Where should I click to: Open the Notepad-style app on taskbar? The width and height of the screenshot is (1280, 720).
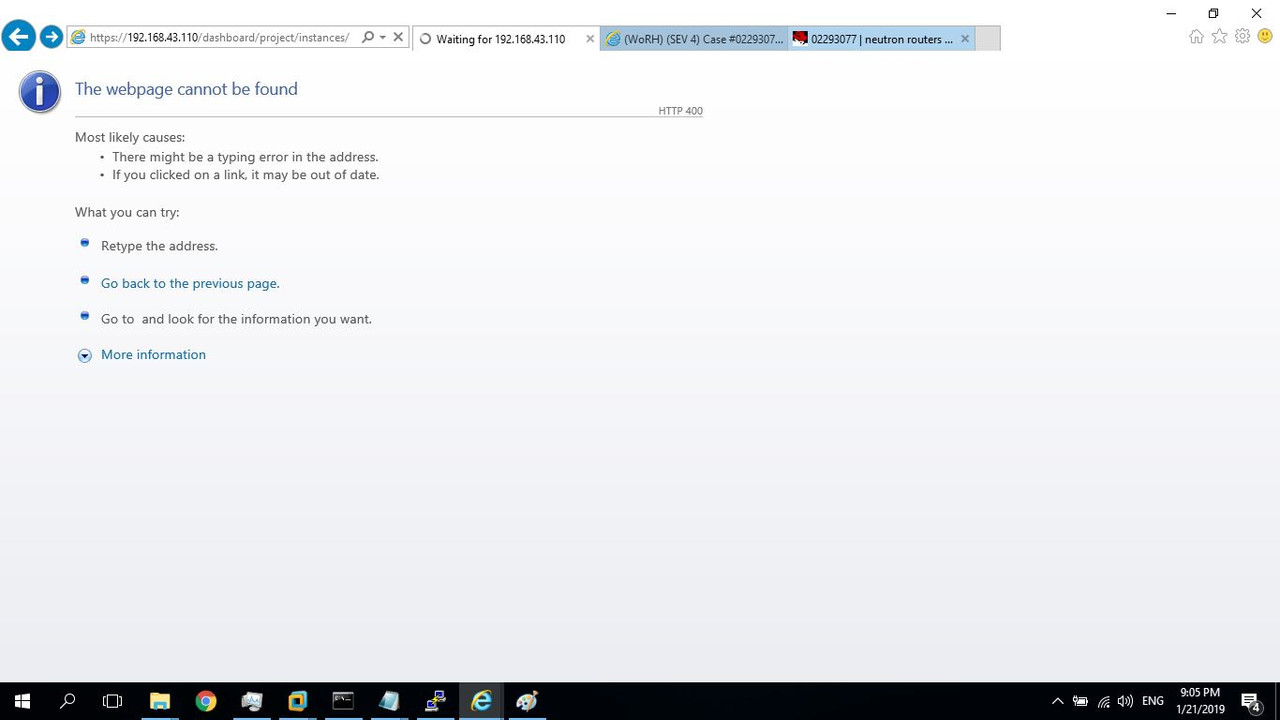(389, 701)
